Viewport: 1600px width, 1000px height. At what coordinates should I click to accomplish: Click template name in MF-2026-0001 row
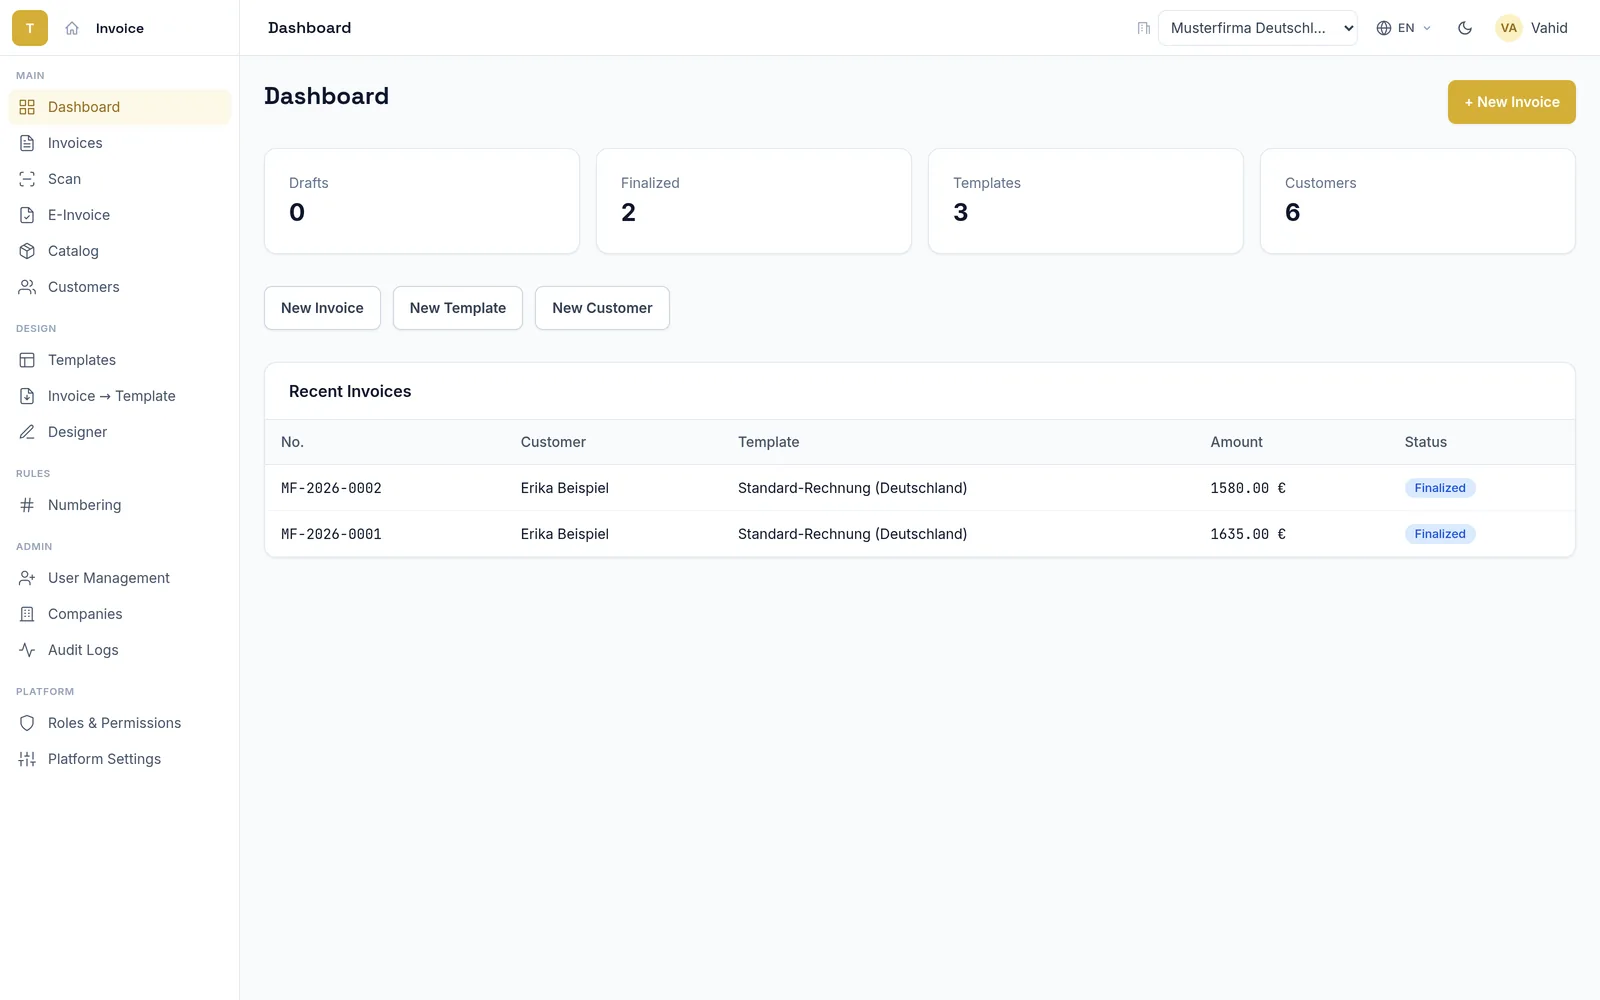(x=852, y=534)
